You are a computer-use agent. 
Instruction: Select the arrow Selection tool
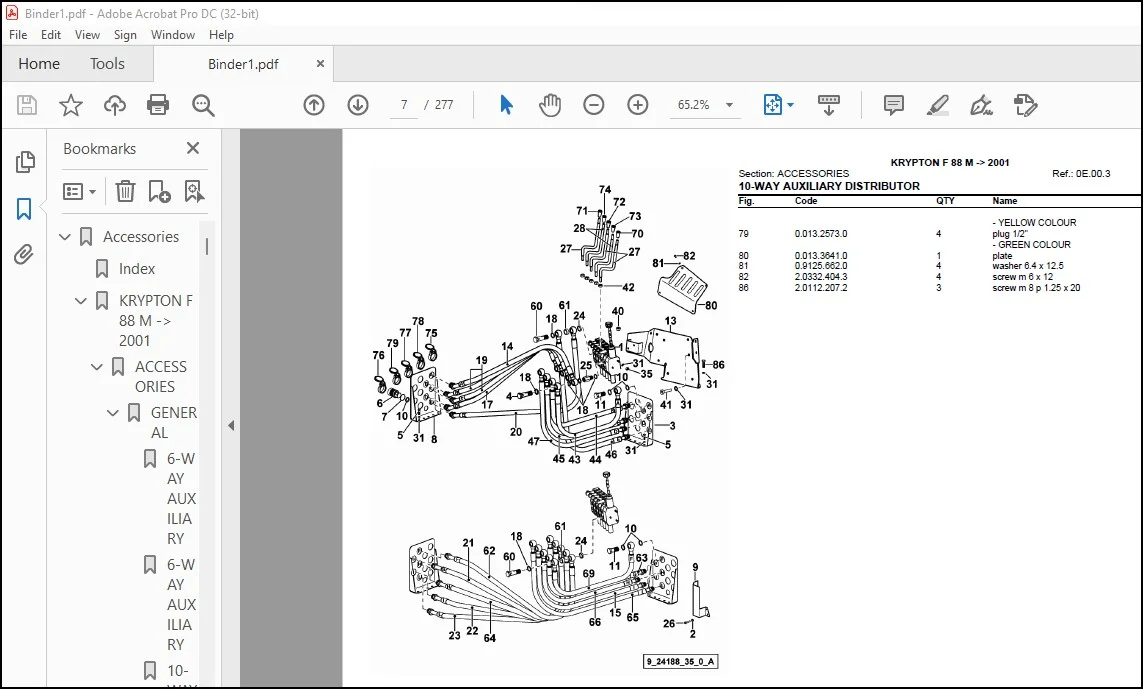coord(507,105)
